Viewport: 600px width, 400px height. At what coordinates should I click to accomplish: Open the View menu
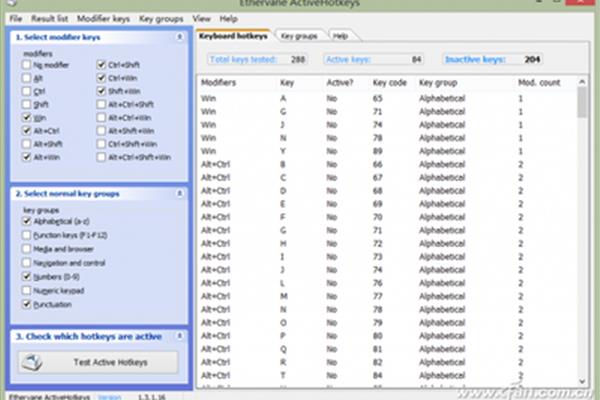(x=201, y=19)
